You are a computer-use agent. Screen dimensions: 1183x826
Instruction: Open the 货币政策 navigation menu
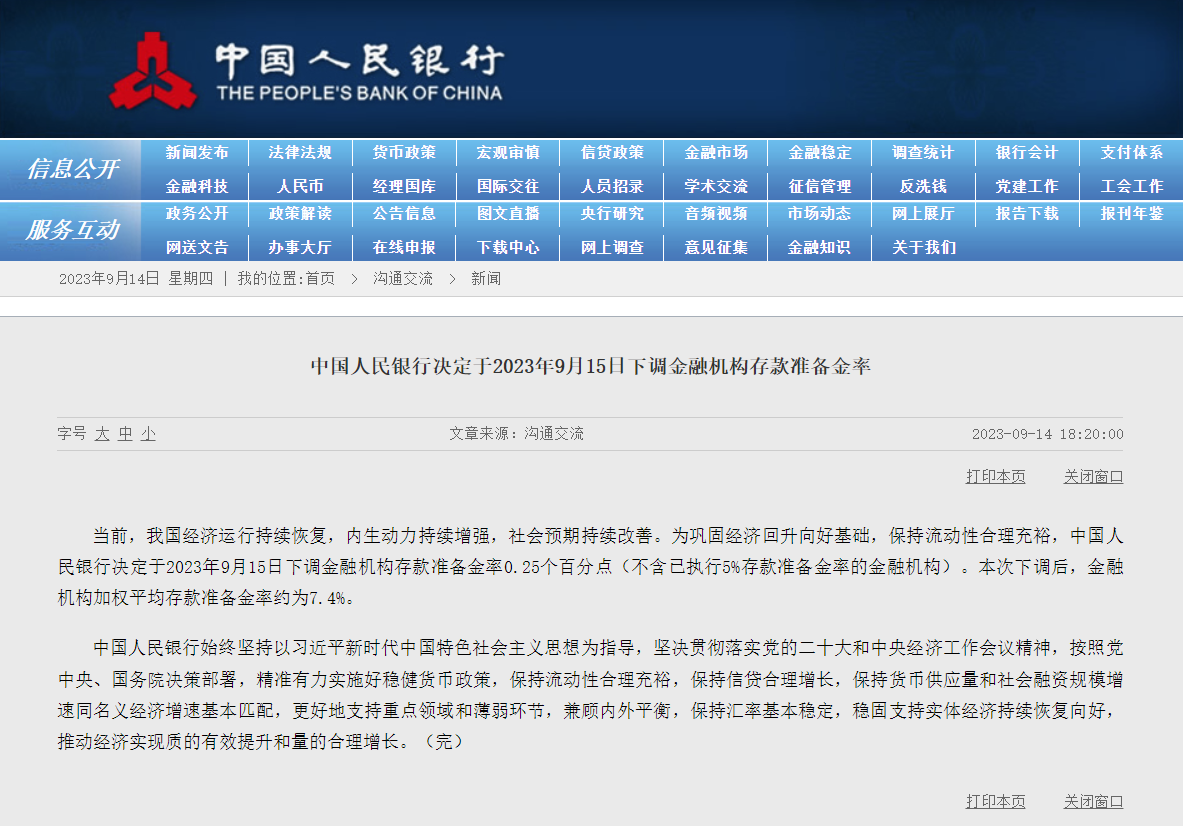(403, 152)
